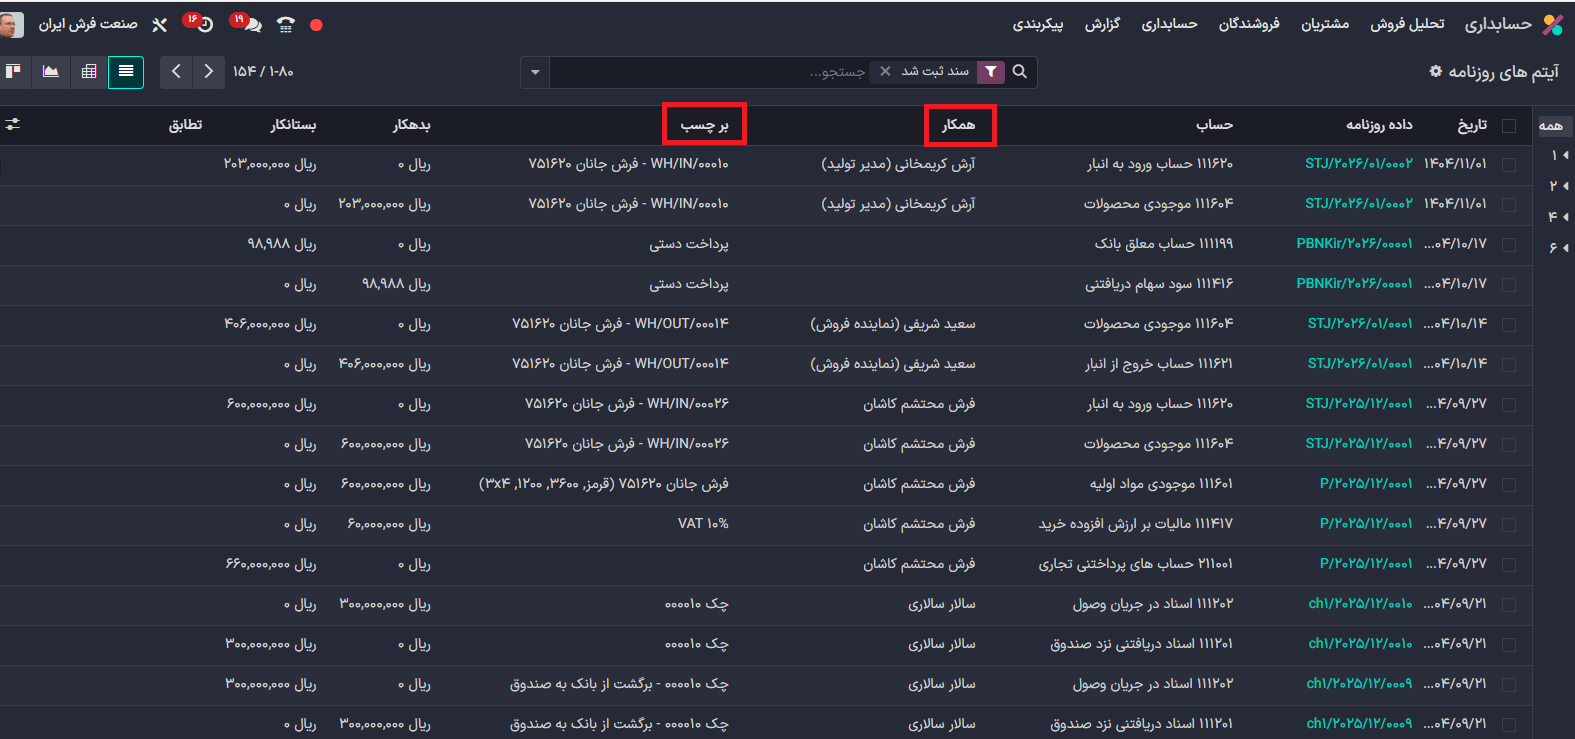Switch to pivot table view
Image resolution: width=1575 pixels, height=739 pixels.
tap(89, 72)
